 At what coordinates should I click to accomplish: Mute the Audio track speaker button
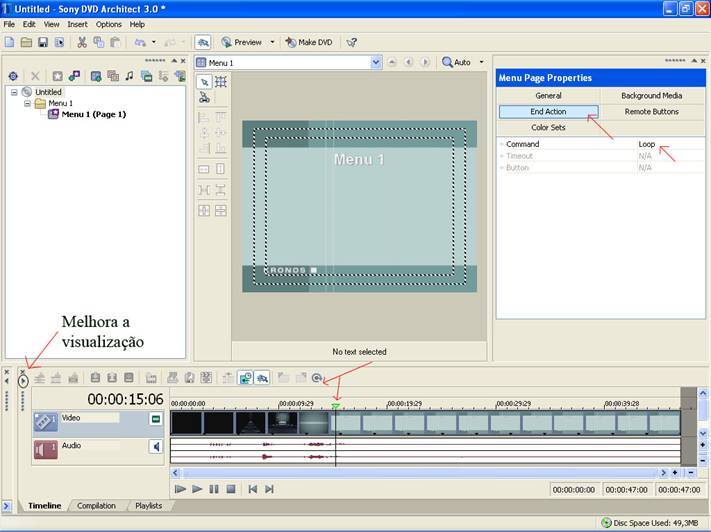point(156,447)
